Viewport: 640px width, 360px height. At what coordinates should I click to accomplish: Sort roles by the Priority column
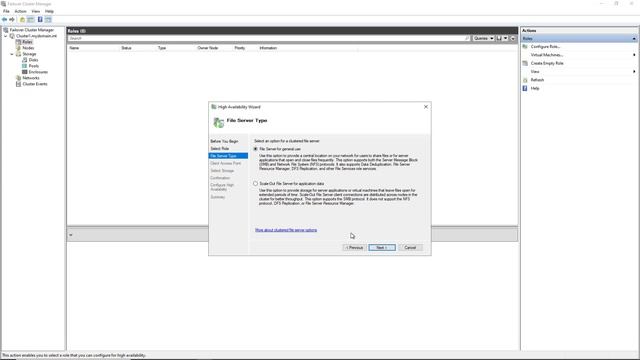pyautogui.click(x=240, y=48)
